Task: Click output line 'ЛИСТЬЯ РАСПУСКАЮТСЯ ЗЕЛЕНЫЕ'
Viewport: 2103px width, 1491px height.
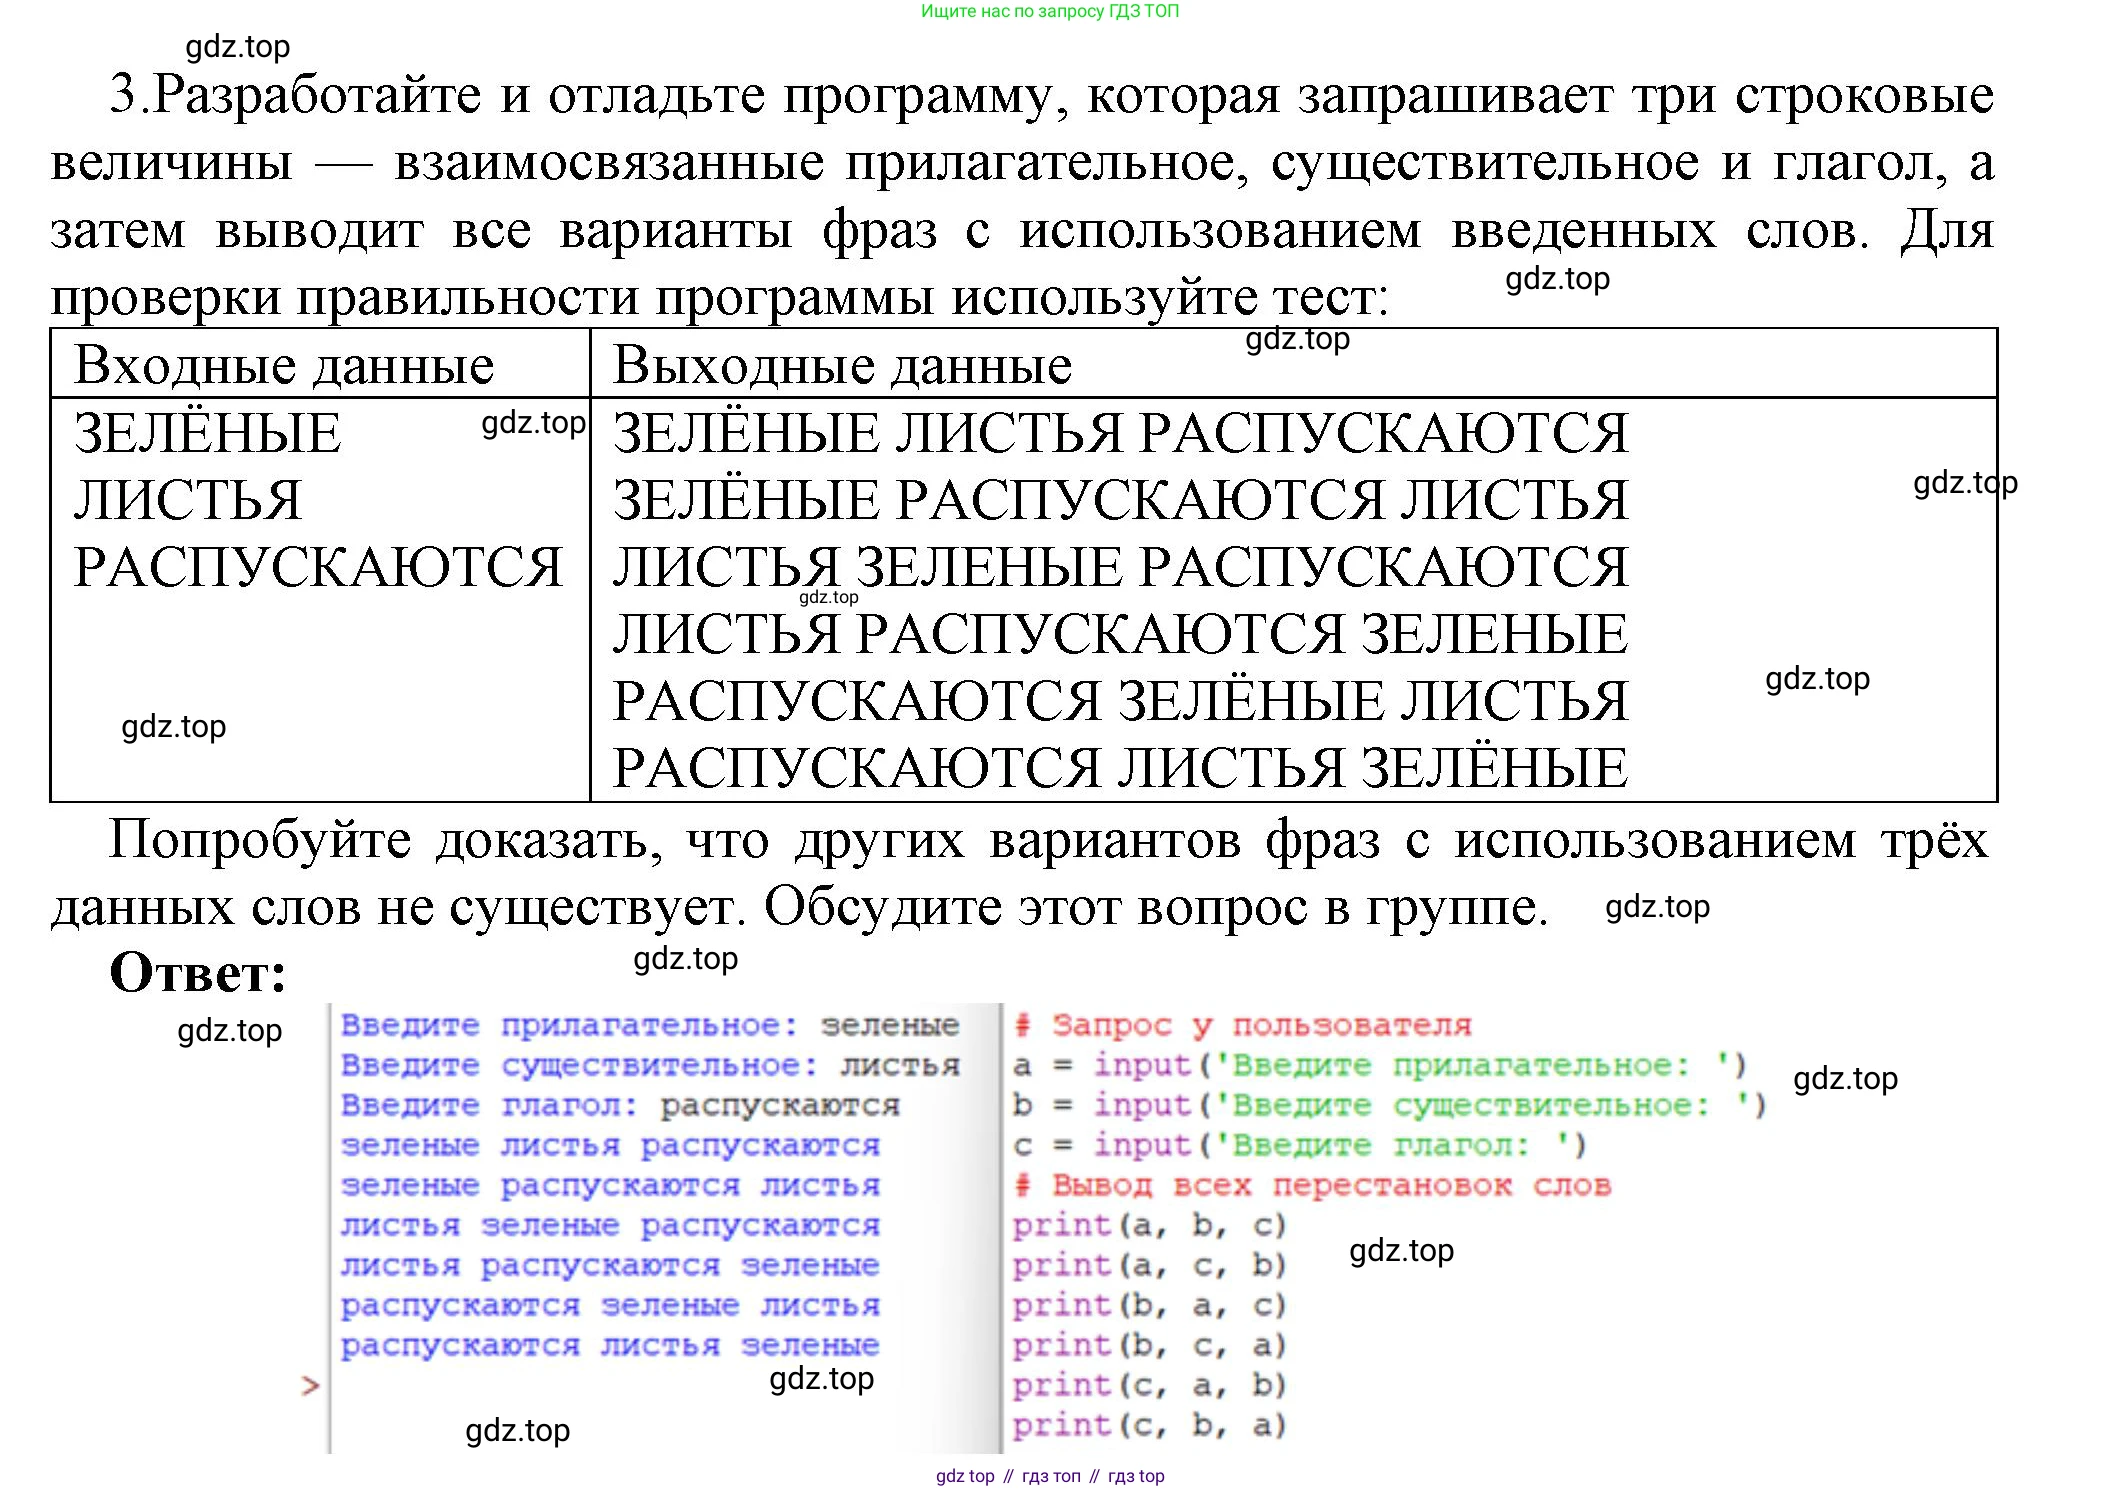Action: [1120, 634]
